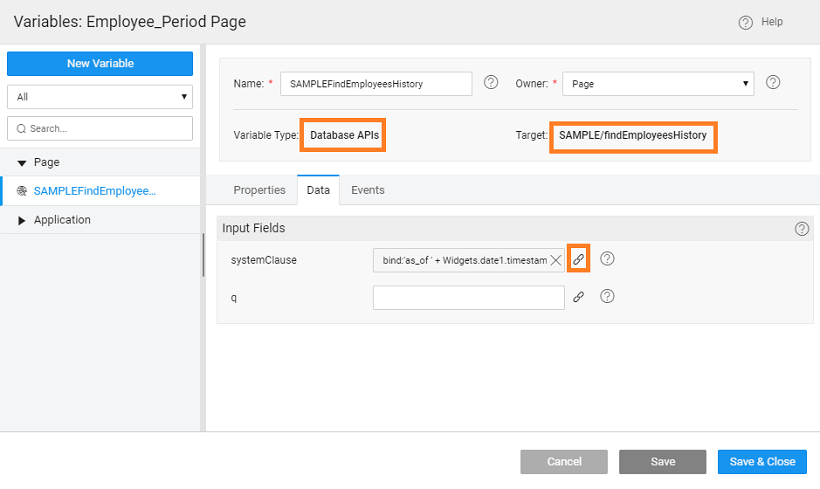Open help icon next to q field
Viewport: 820px width, 489px height.
tap(607, 297)
